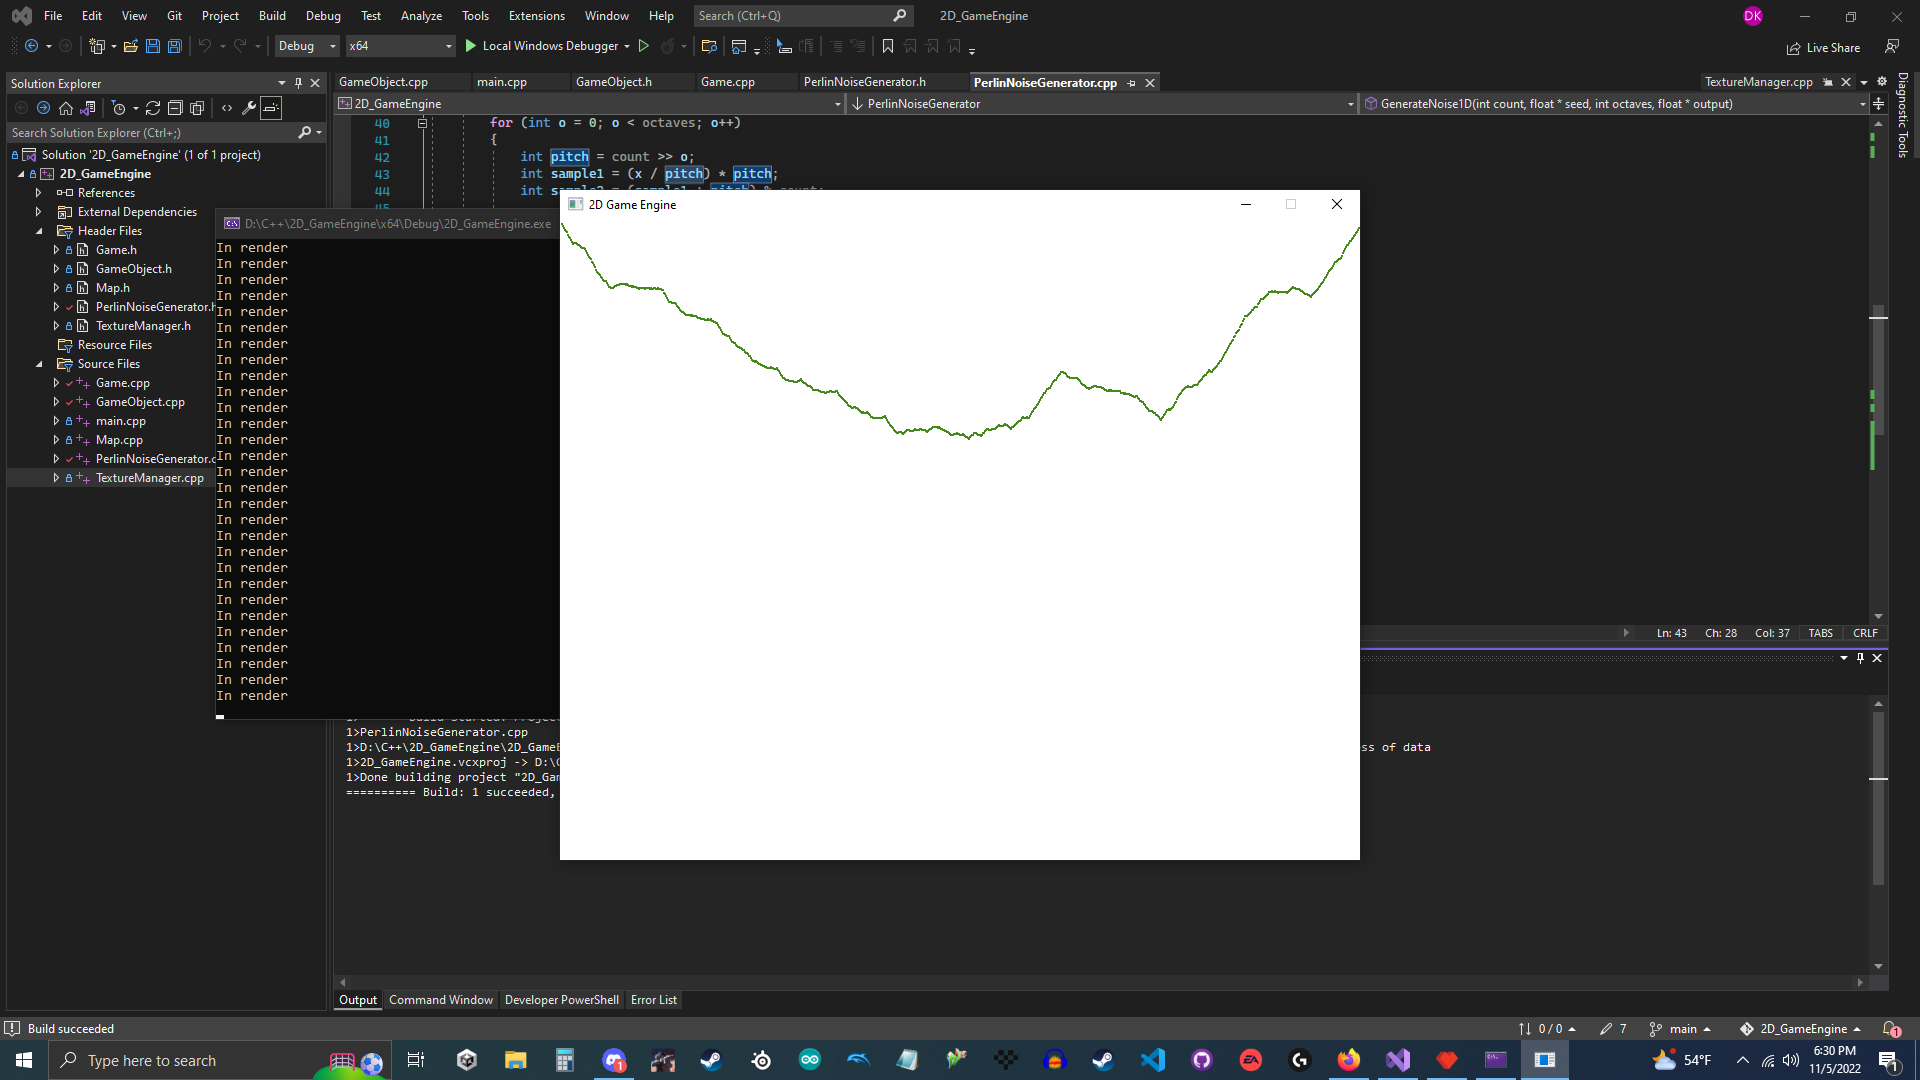
Task: Click the Save All toolbar icon
Action: 174,46
